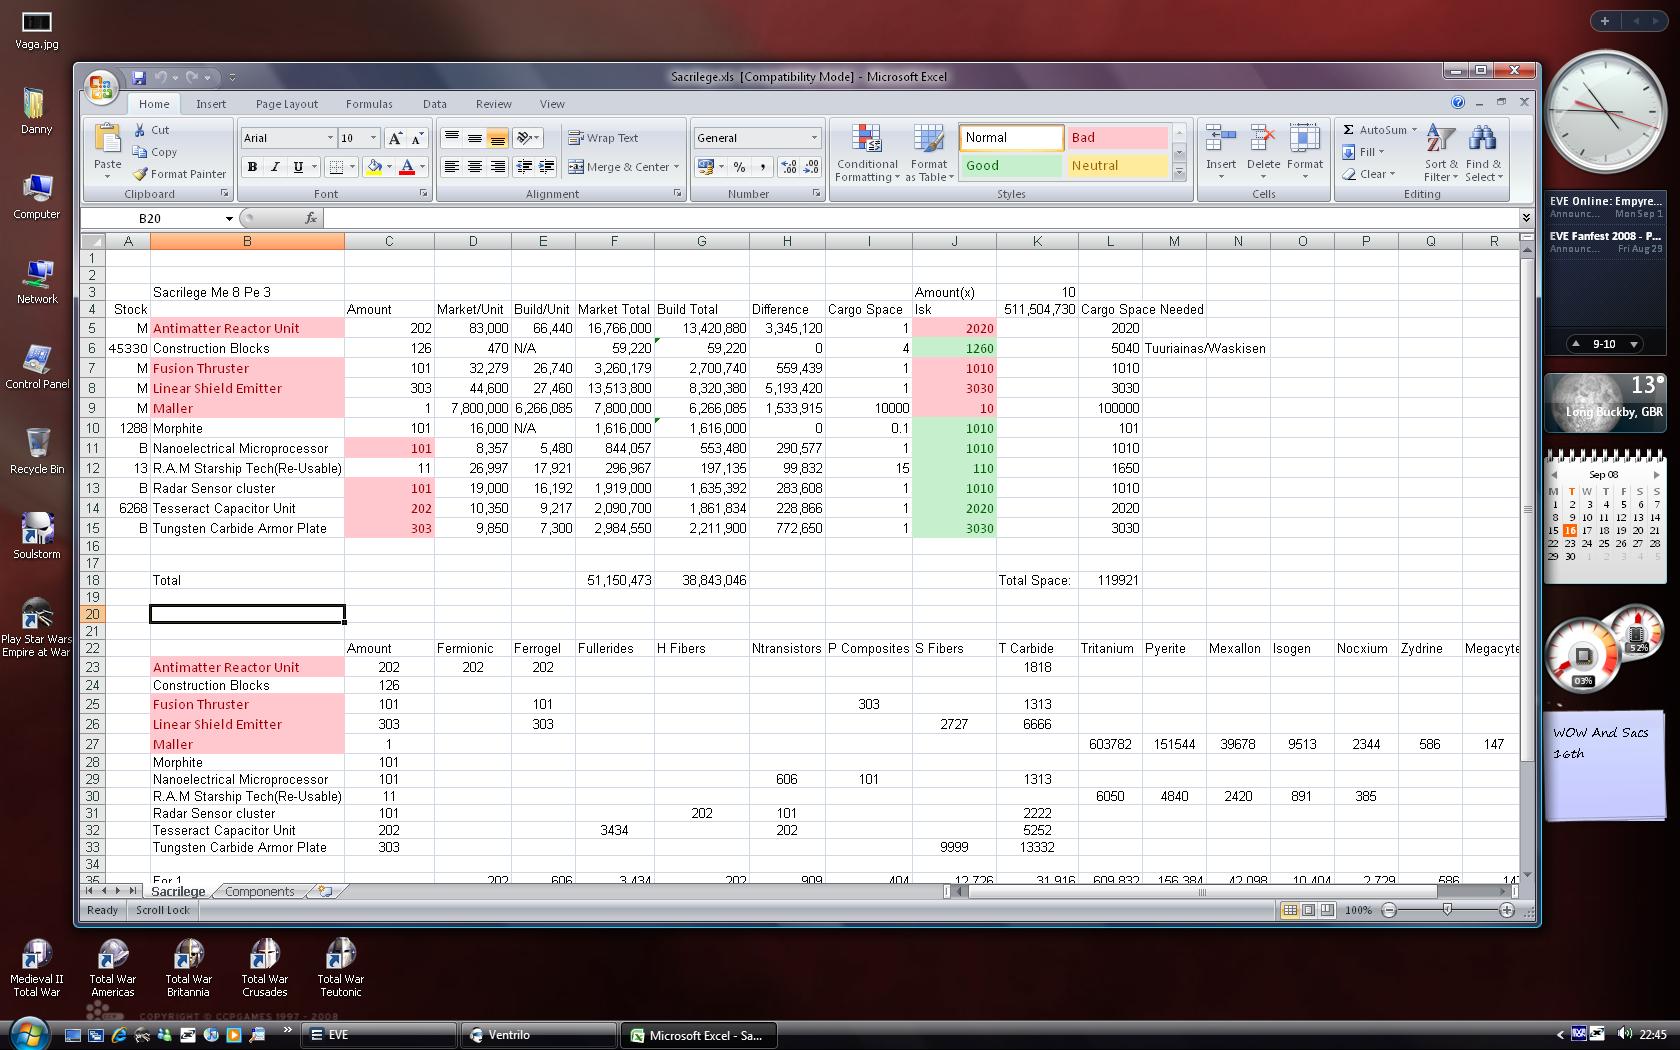
Task: Open Conditional Formatting options
Action: click(867, 153)
